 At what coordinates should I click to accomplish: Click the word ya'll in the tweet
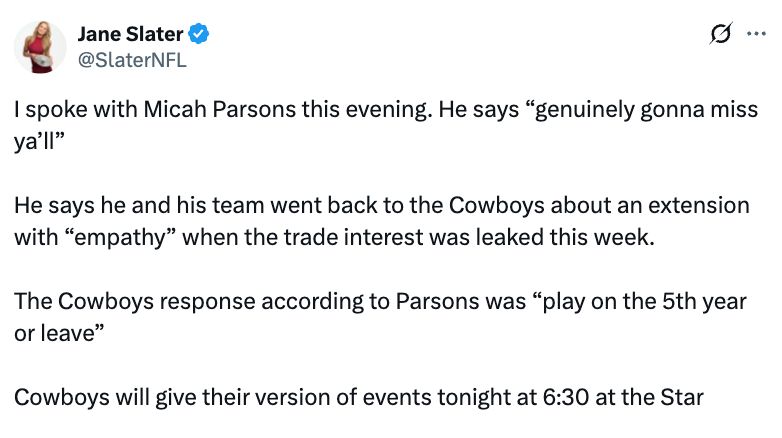click(36, 142)
